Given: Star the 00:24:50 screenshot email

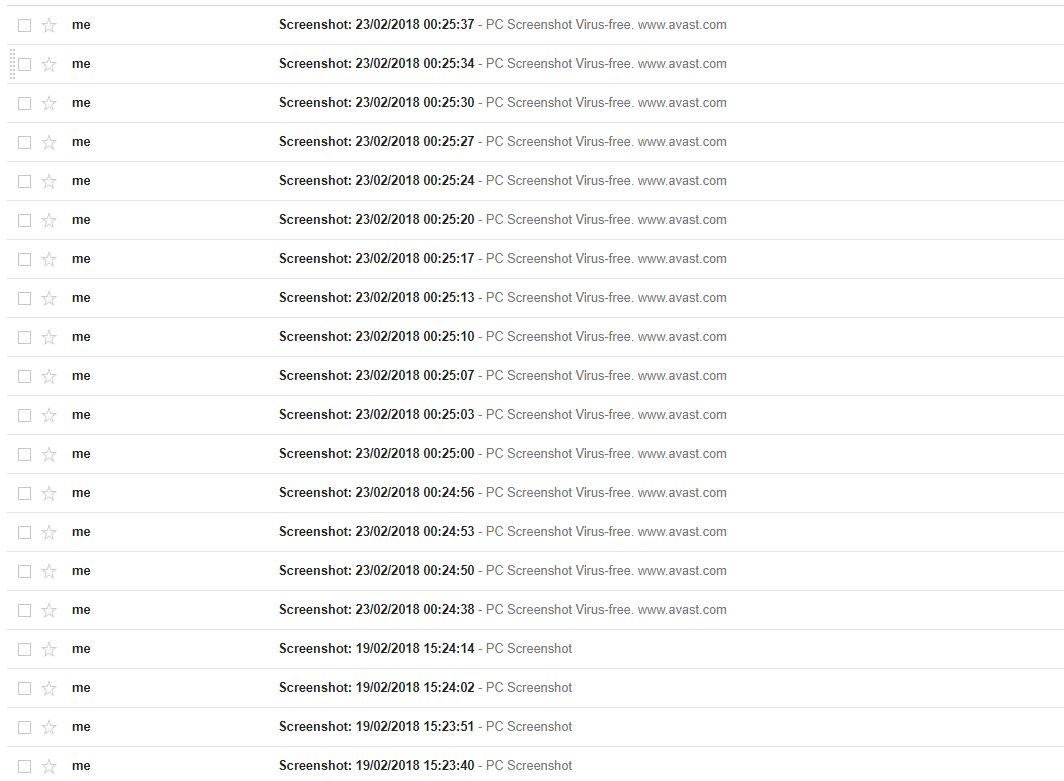Looking at the screenshot, I should (x=49, y=571).
